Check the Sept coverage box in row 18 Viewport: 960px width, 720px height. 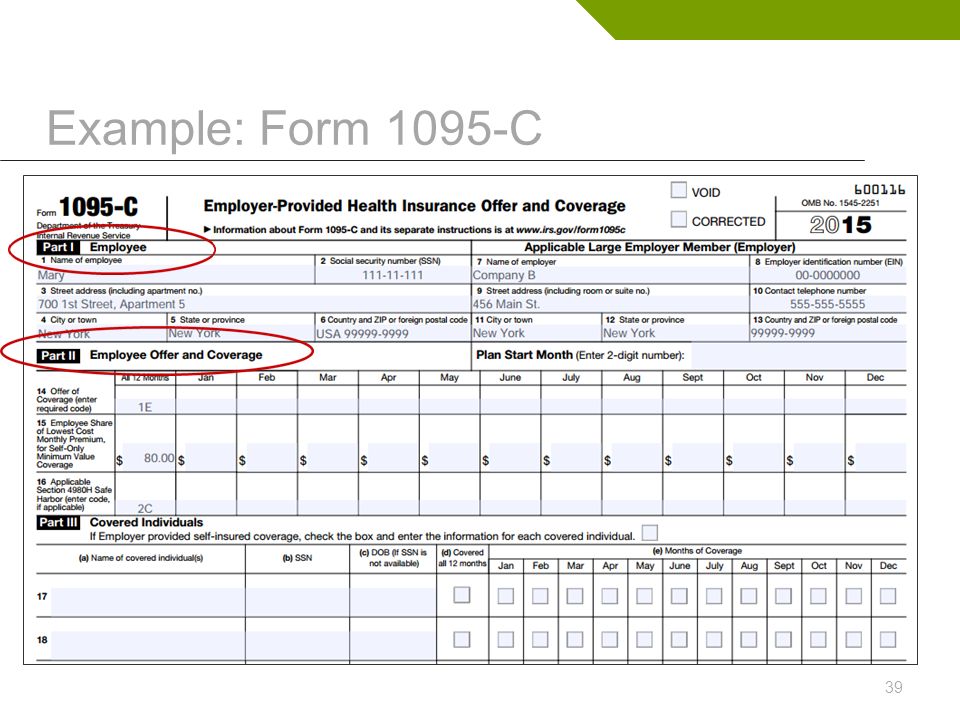783,640
